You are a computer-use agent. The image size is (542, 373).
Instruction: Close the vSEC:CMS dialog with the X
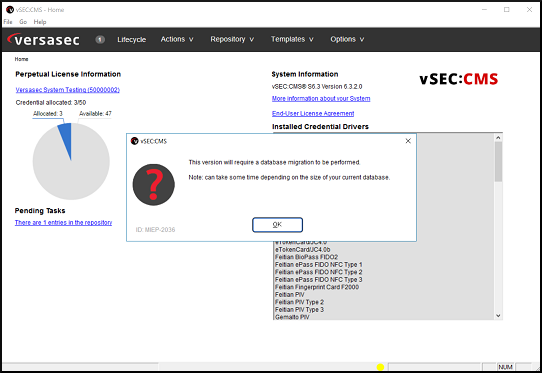click(x=408, y=141)
